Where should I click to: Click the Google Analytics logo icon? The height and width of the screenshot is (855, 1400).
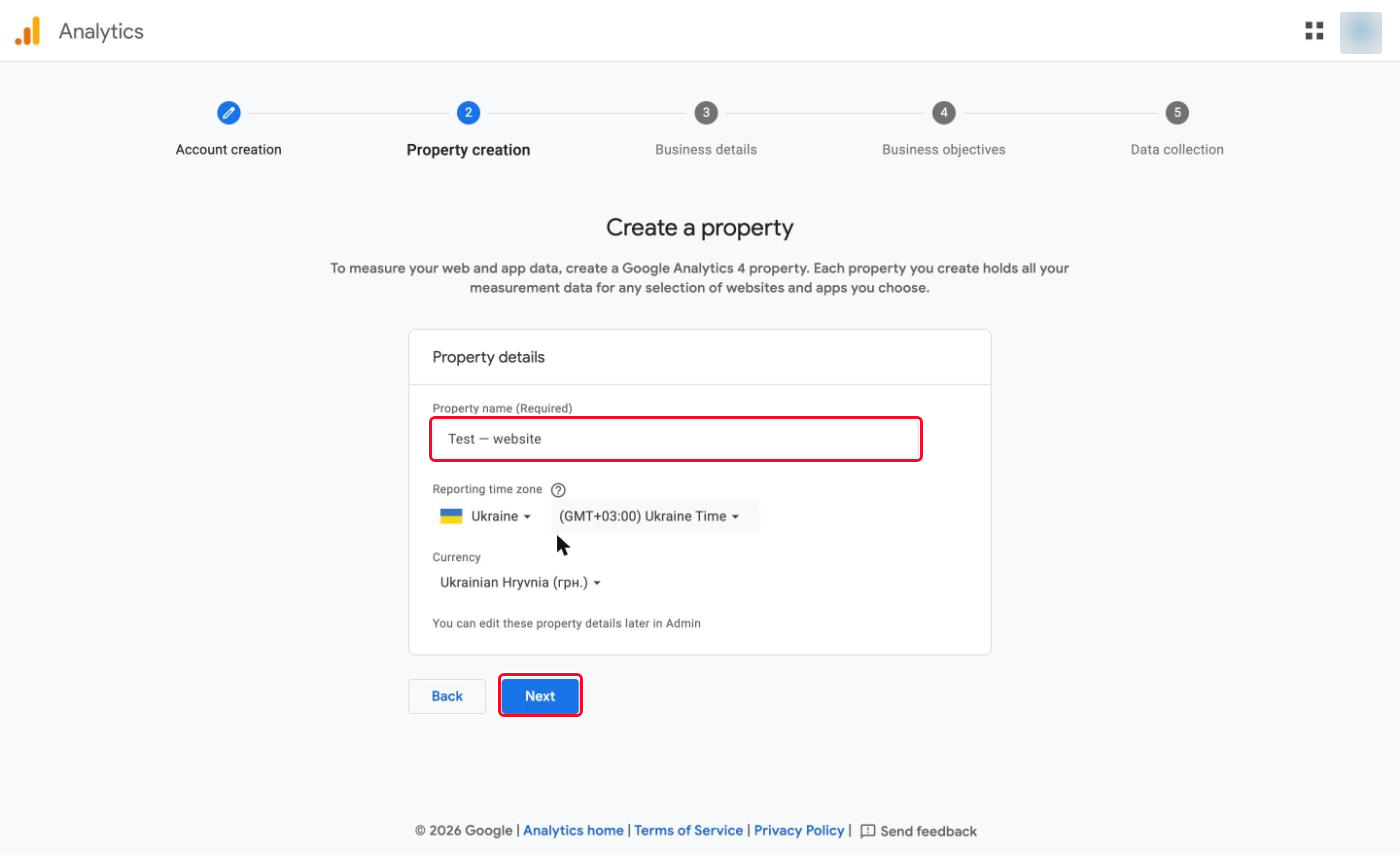(x=28, y=31)
